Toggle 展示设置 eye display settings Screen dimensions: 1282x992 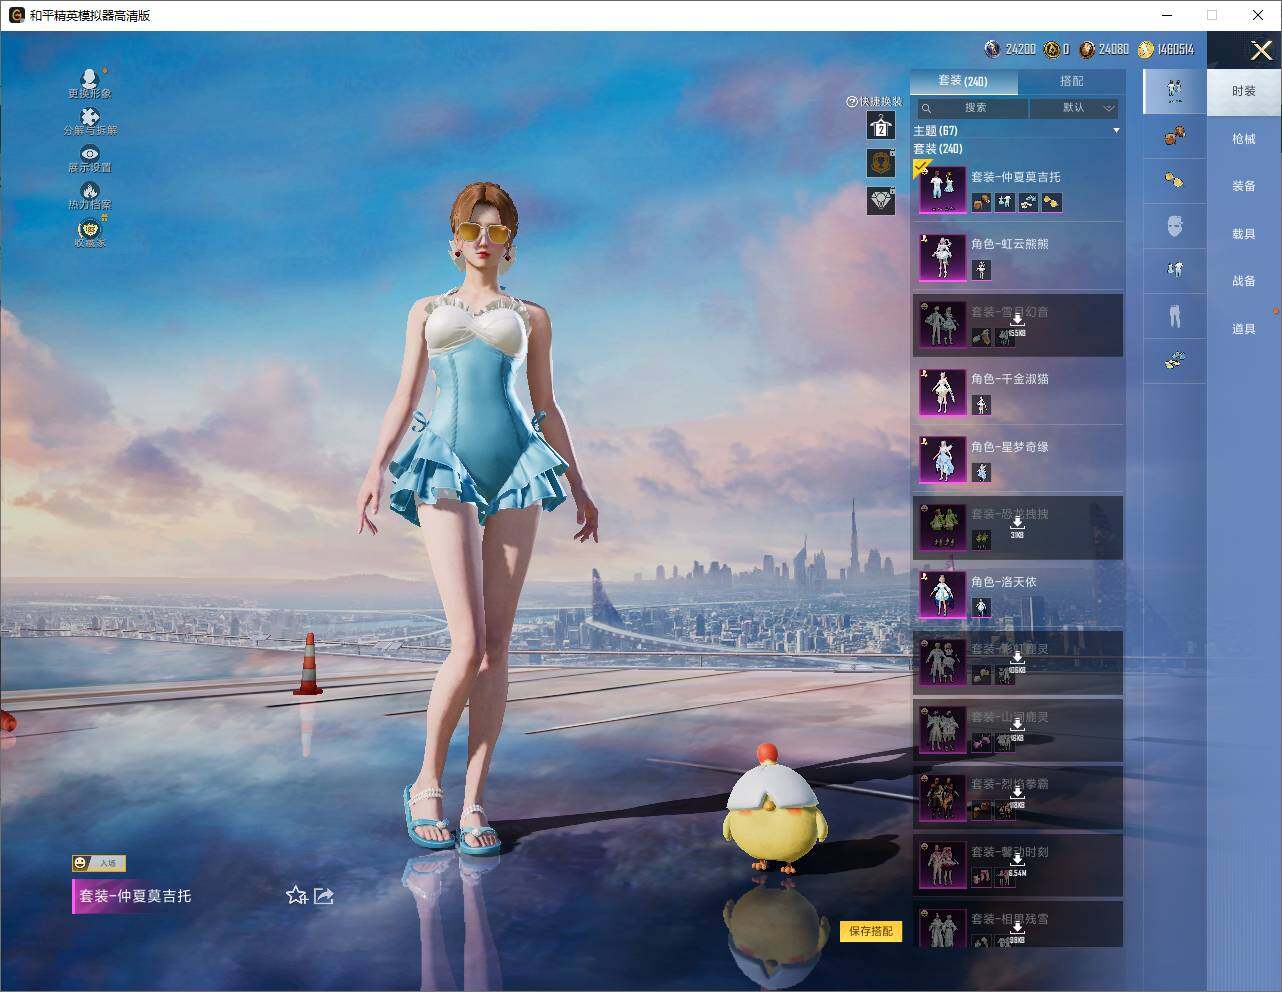[90, 159]
